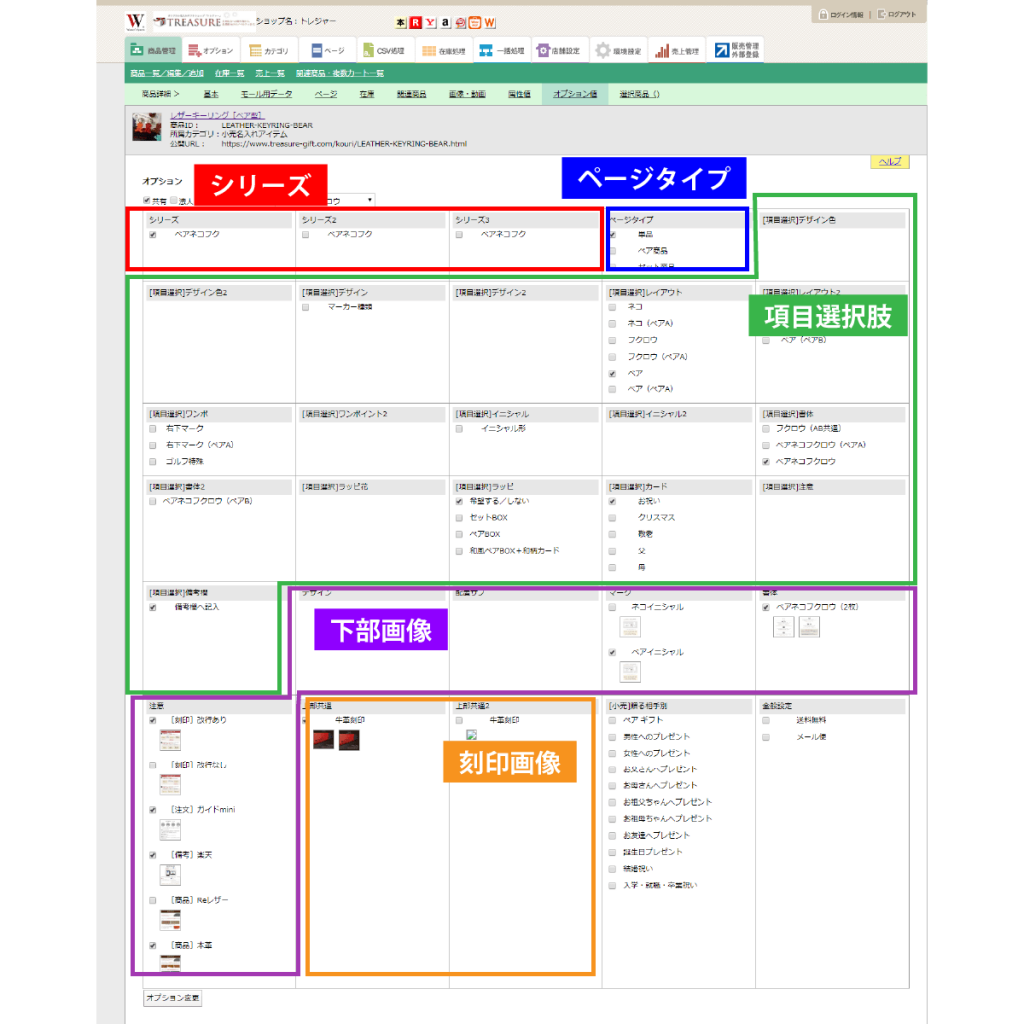Open 店舗設定 store settings icon
Image resolution: width=1024 pixels, height=1024 pixels.
click(542, 51)
